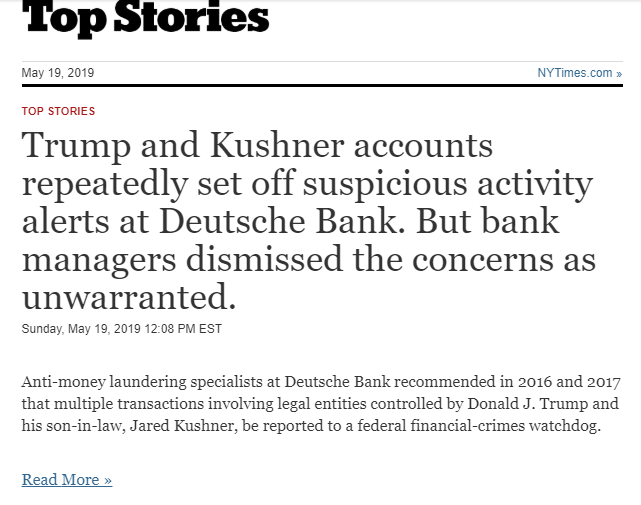Click 'Kushner' in the headline's first line
This screenshot has height=505, width=641.
277,145
